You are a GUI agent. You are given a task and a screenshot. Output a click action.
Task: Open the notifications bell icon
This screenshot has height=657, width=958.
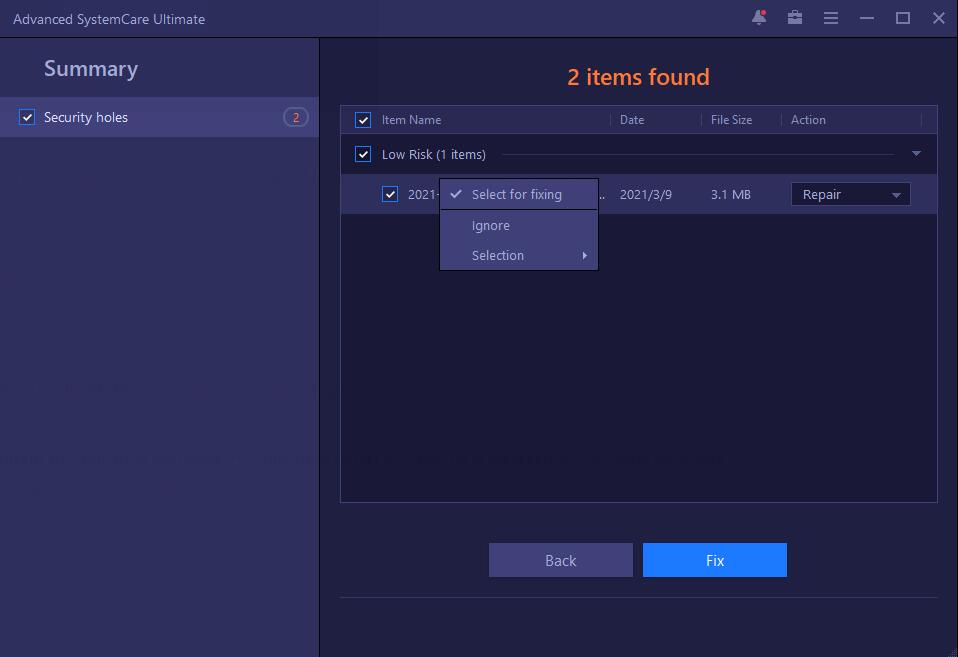[x=759, y=18]
